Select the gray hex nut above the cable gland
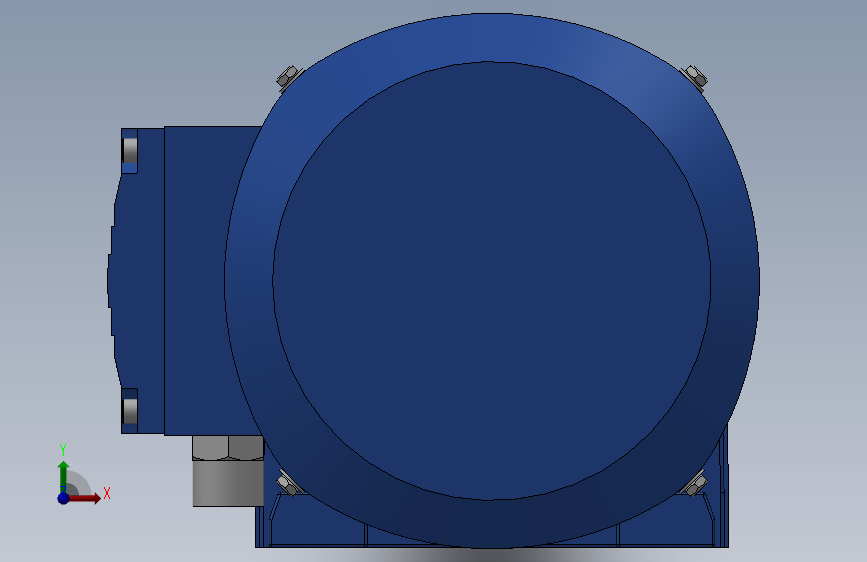867x562 pixels. tap(228, 447)
